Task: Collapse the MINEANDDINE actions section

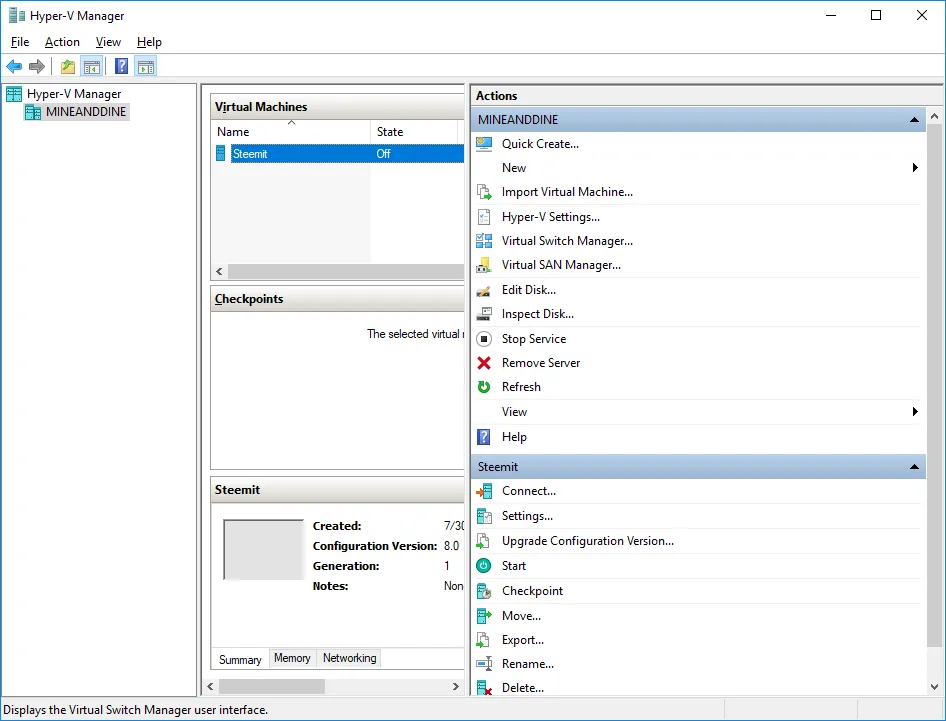Action: pyautogui.click(x=914, y=119)
